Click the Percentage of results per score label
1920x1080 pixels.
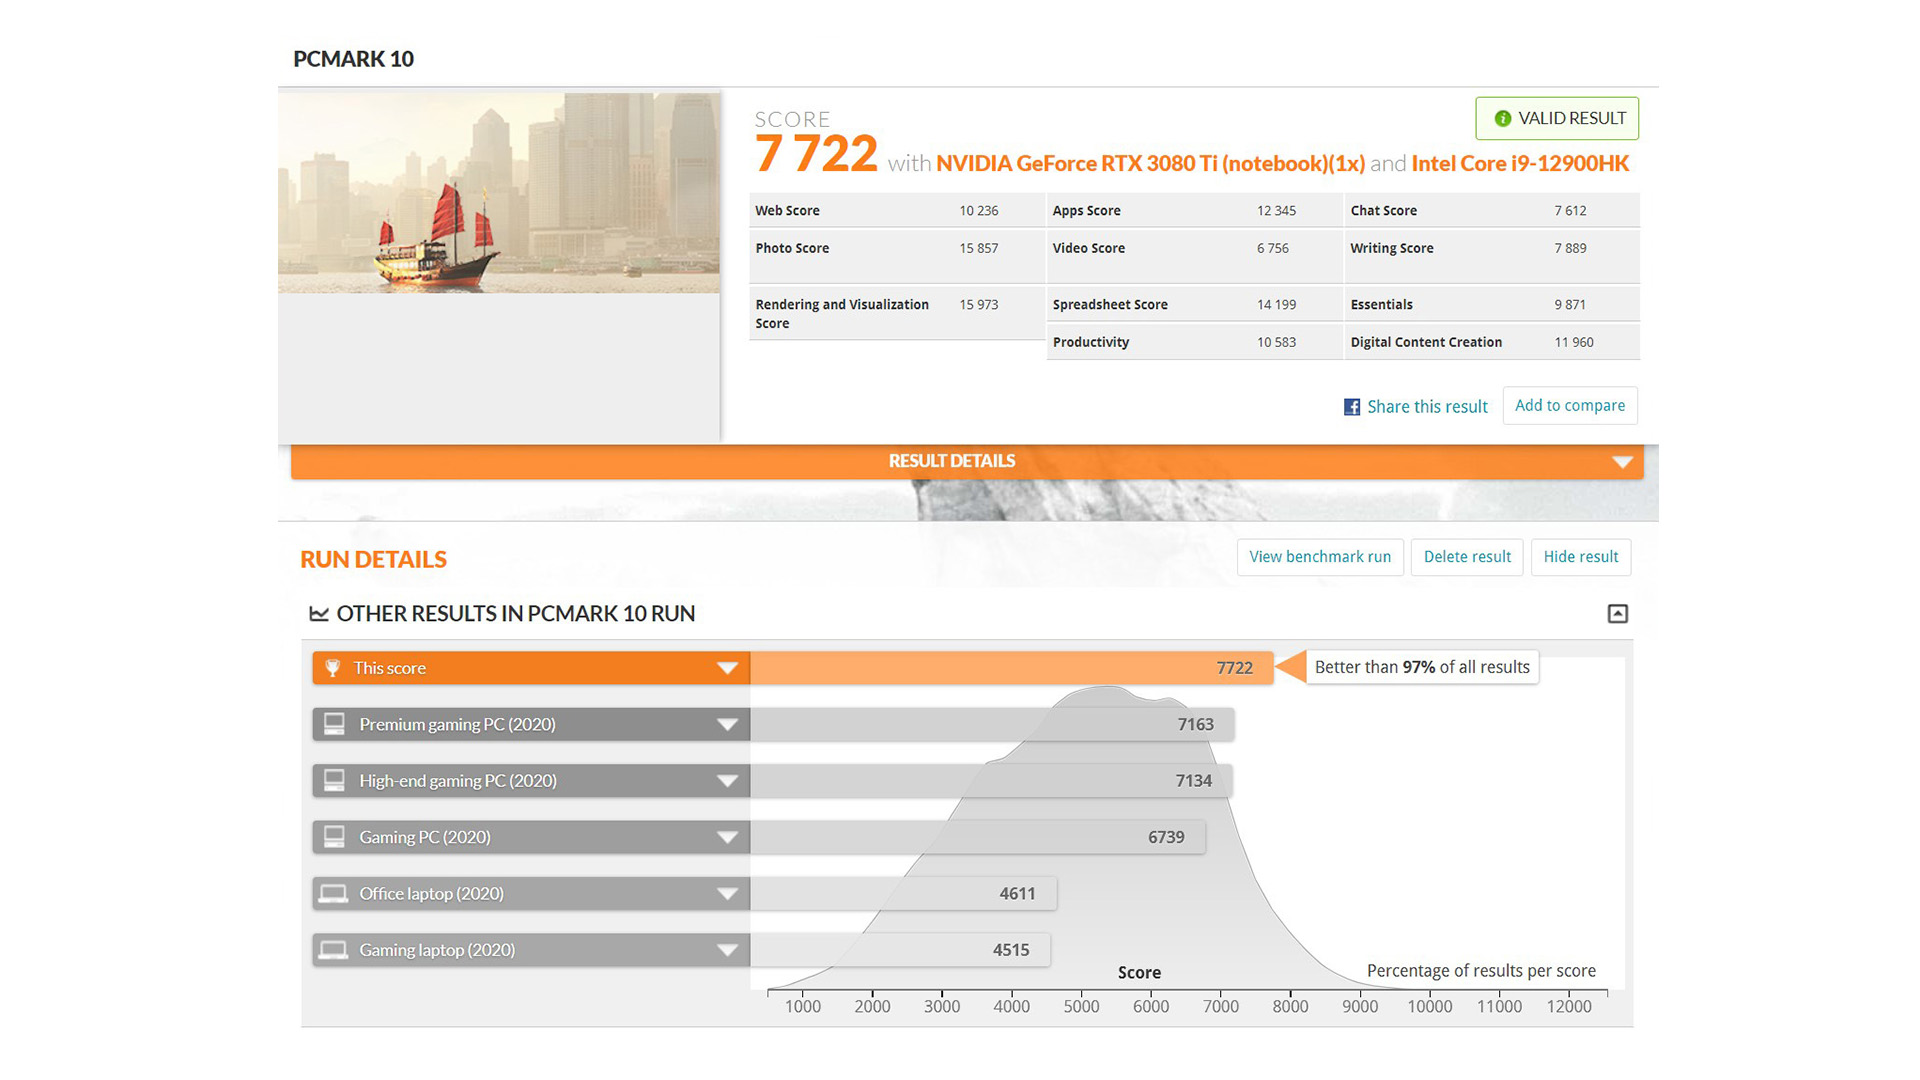point(1481,971)
